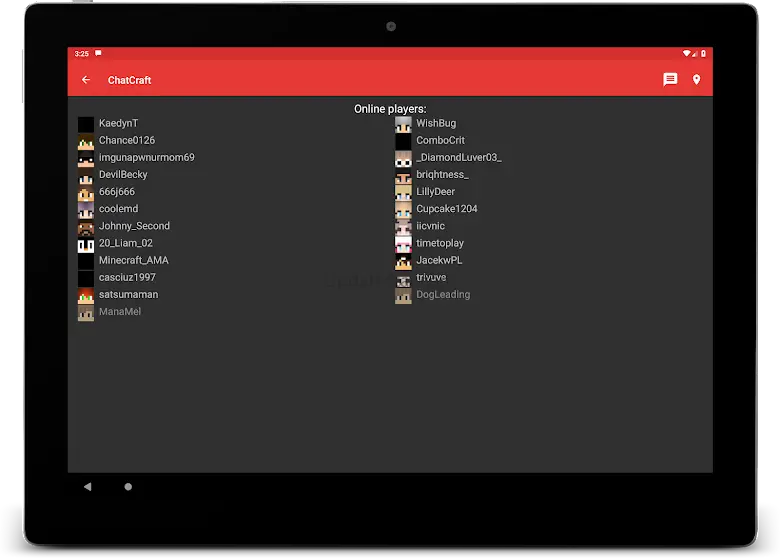Select player name iicvnic

click(430, 226)
